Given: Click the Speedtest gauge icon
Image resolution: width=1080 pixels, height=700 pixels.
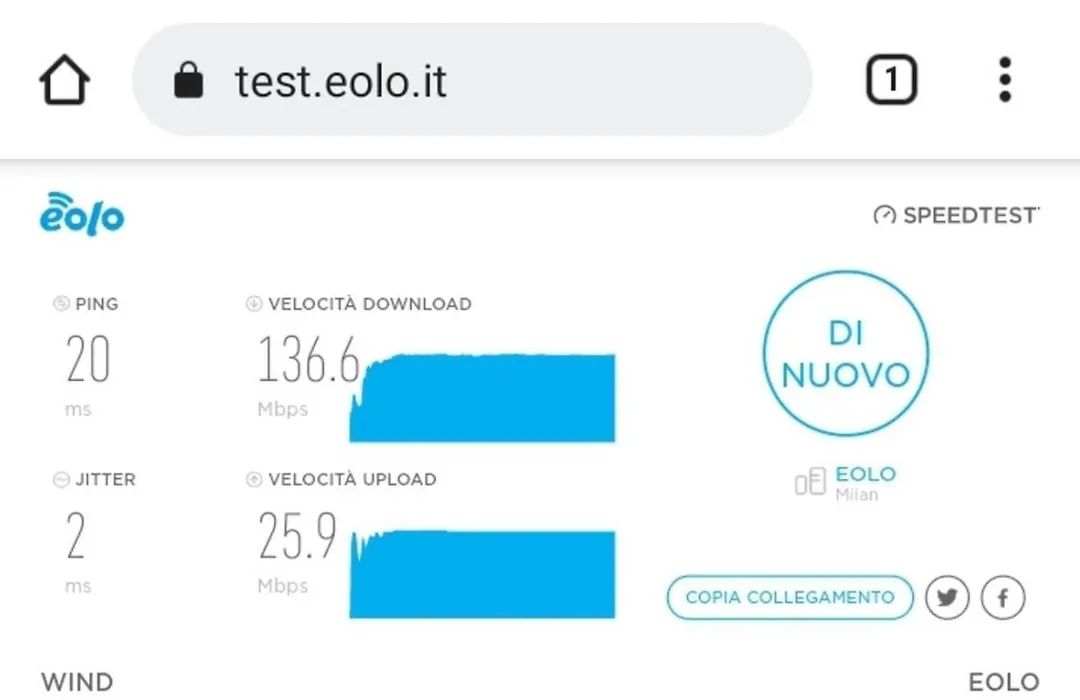Looking at the screenshot, I should tap(884, 216).
